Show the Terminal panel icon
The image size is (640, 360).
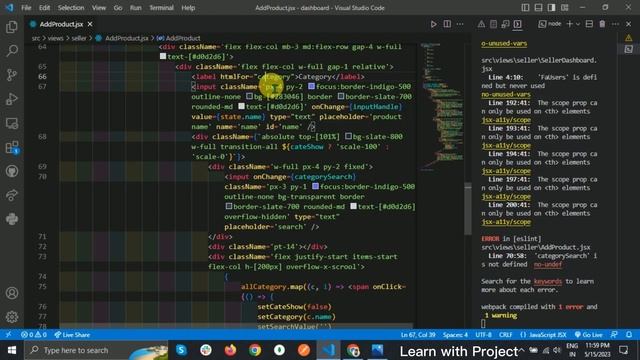(518, 24)
